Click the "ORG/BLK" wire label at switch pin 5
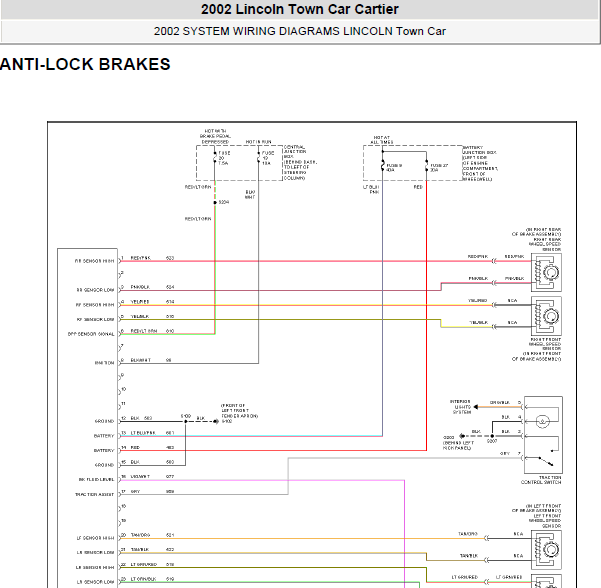 click(500, 402)
